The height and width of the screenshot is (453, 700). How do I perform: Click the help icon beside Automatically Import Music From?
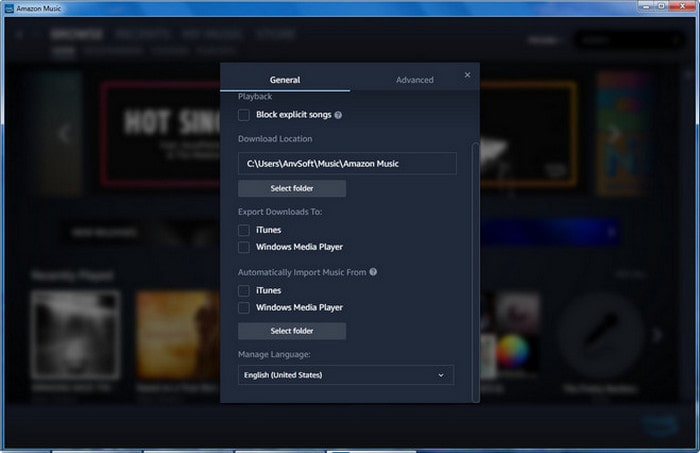click(x=373, y=272)
